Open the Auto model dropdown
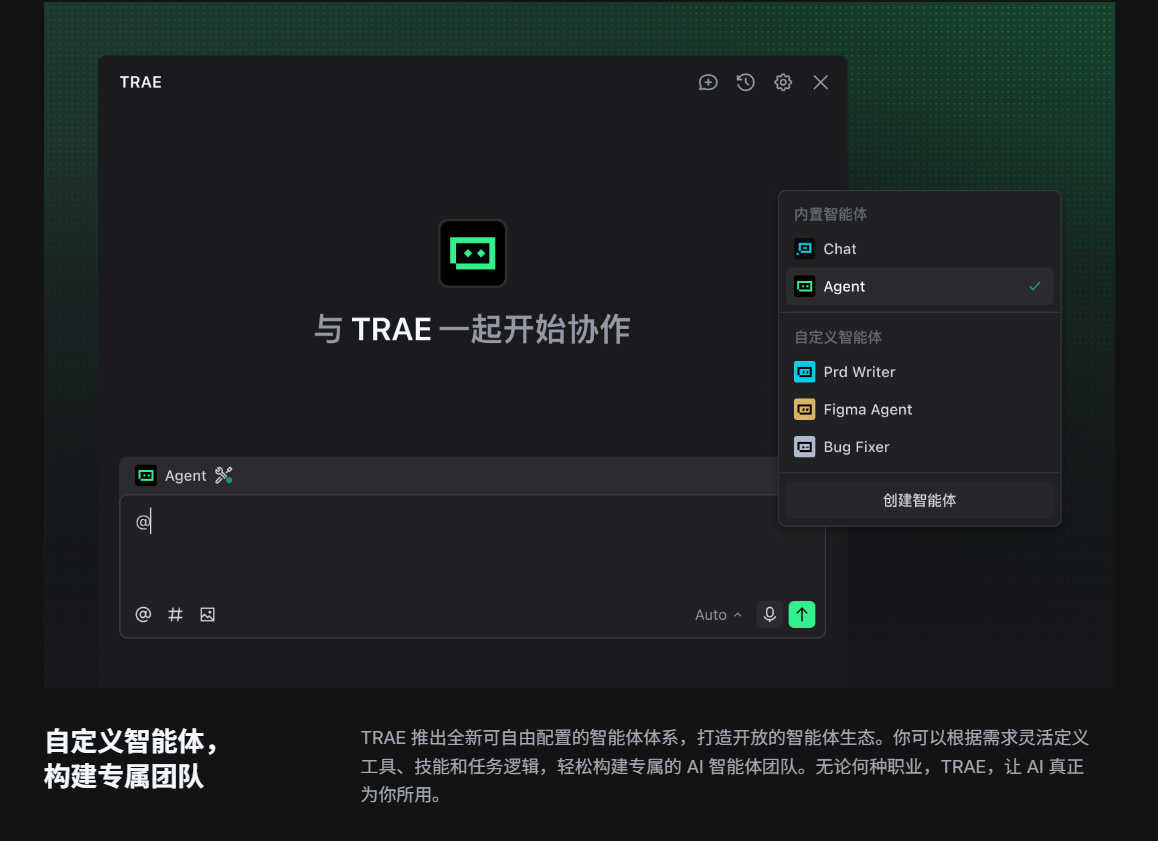 718,614
